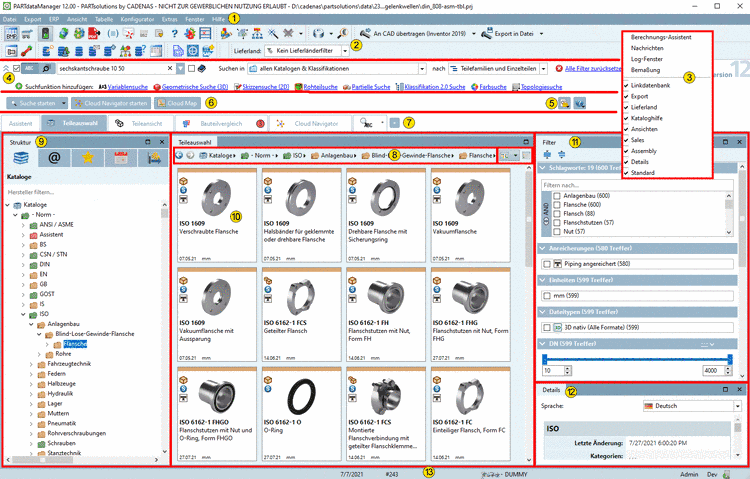750x479 pixels.
Task: Click the globe icon next to marker 5
Action: (580, 103)
